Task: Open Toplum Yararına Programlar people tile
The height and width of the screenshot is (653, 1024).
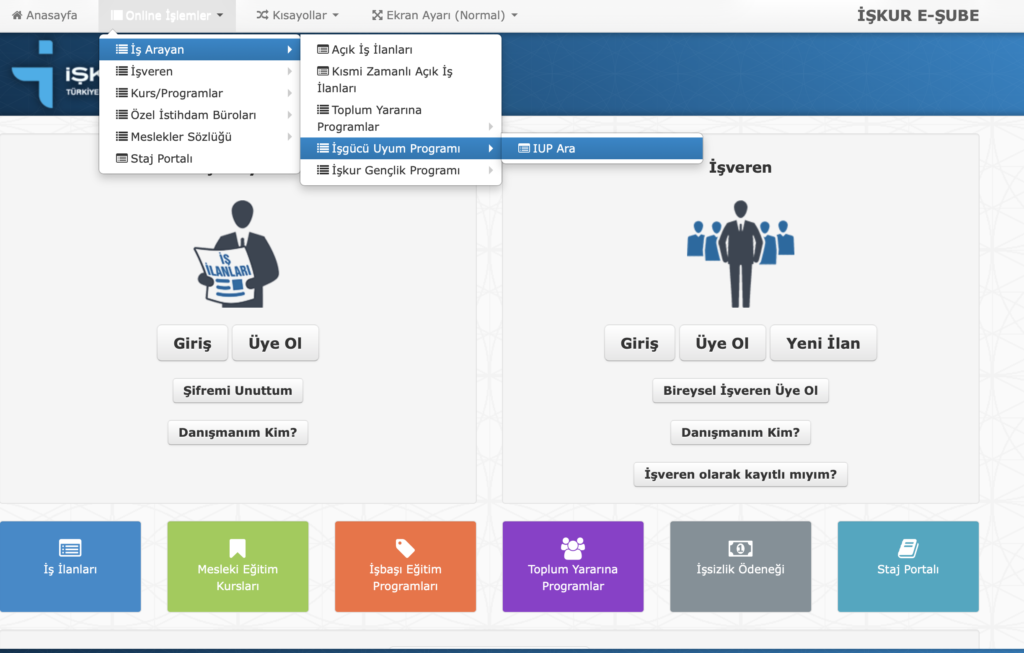Action: [x=572, y=566]
